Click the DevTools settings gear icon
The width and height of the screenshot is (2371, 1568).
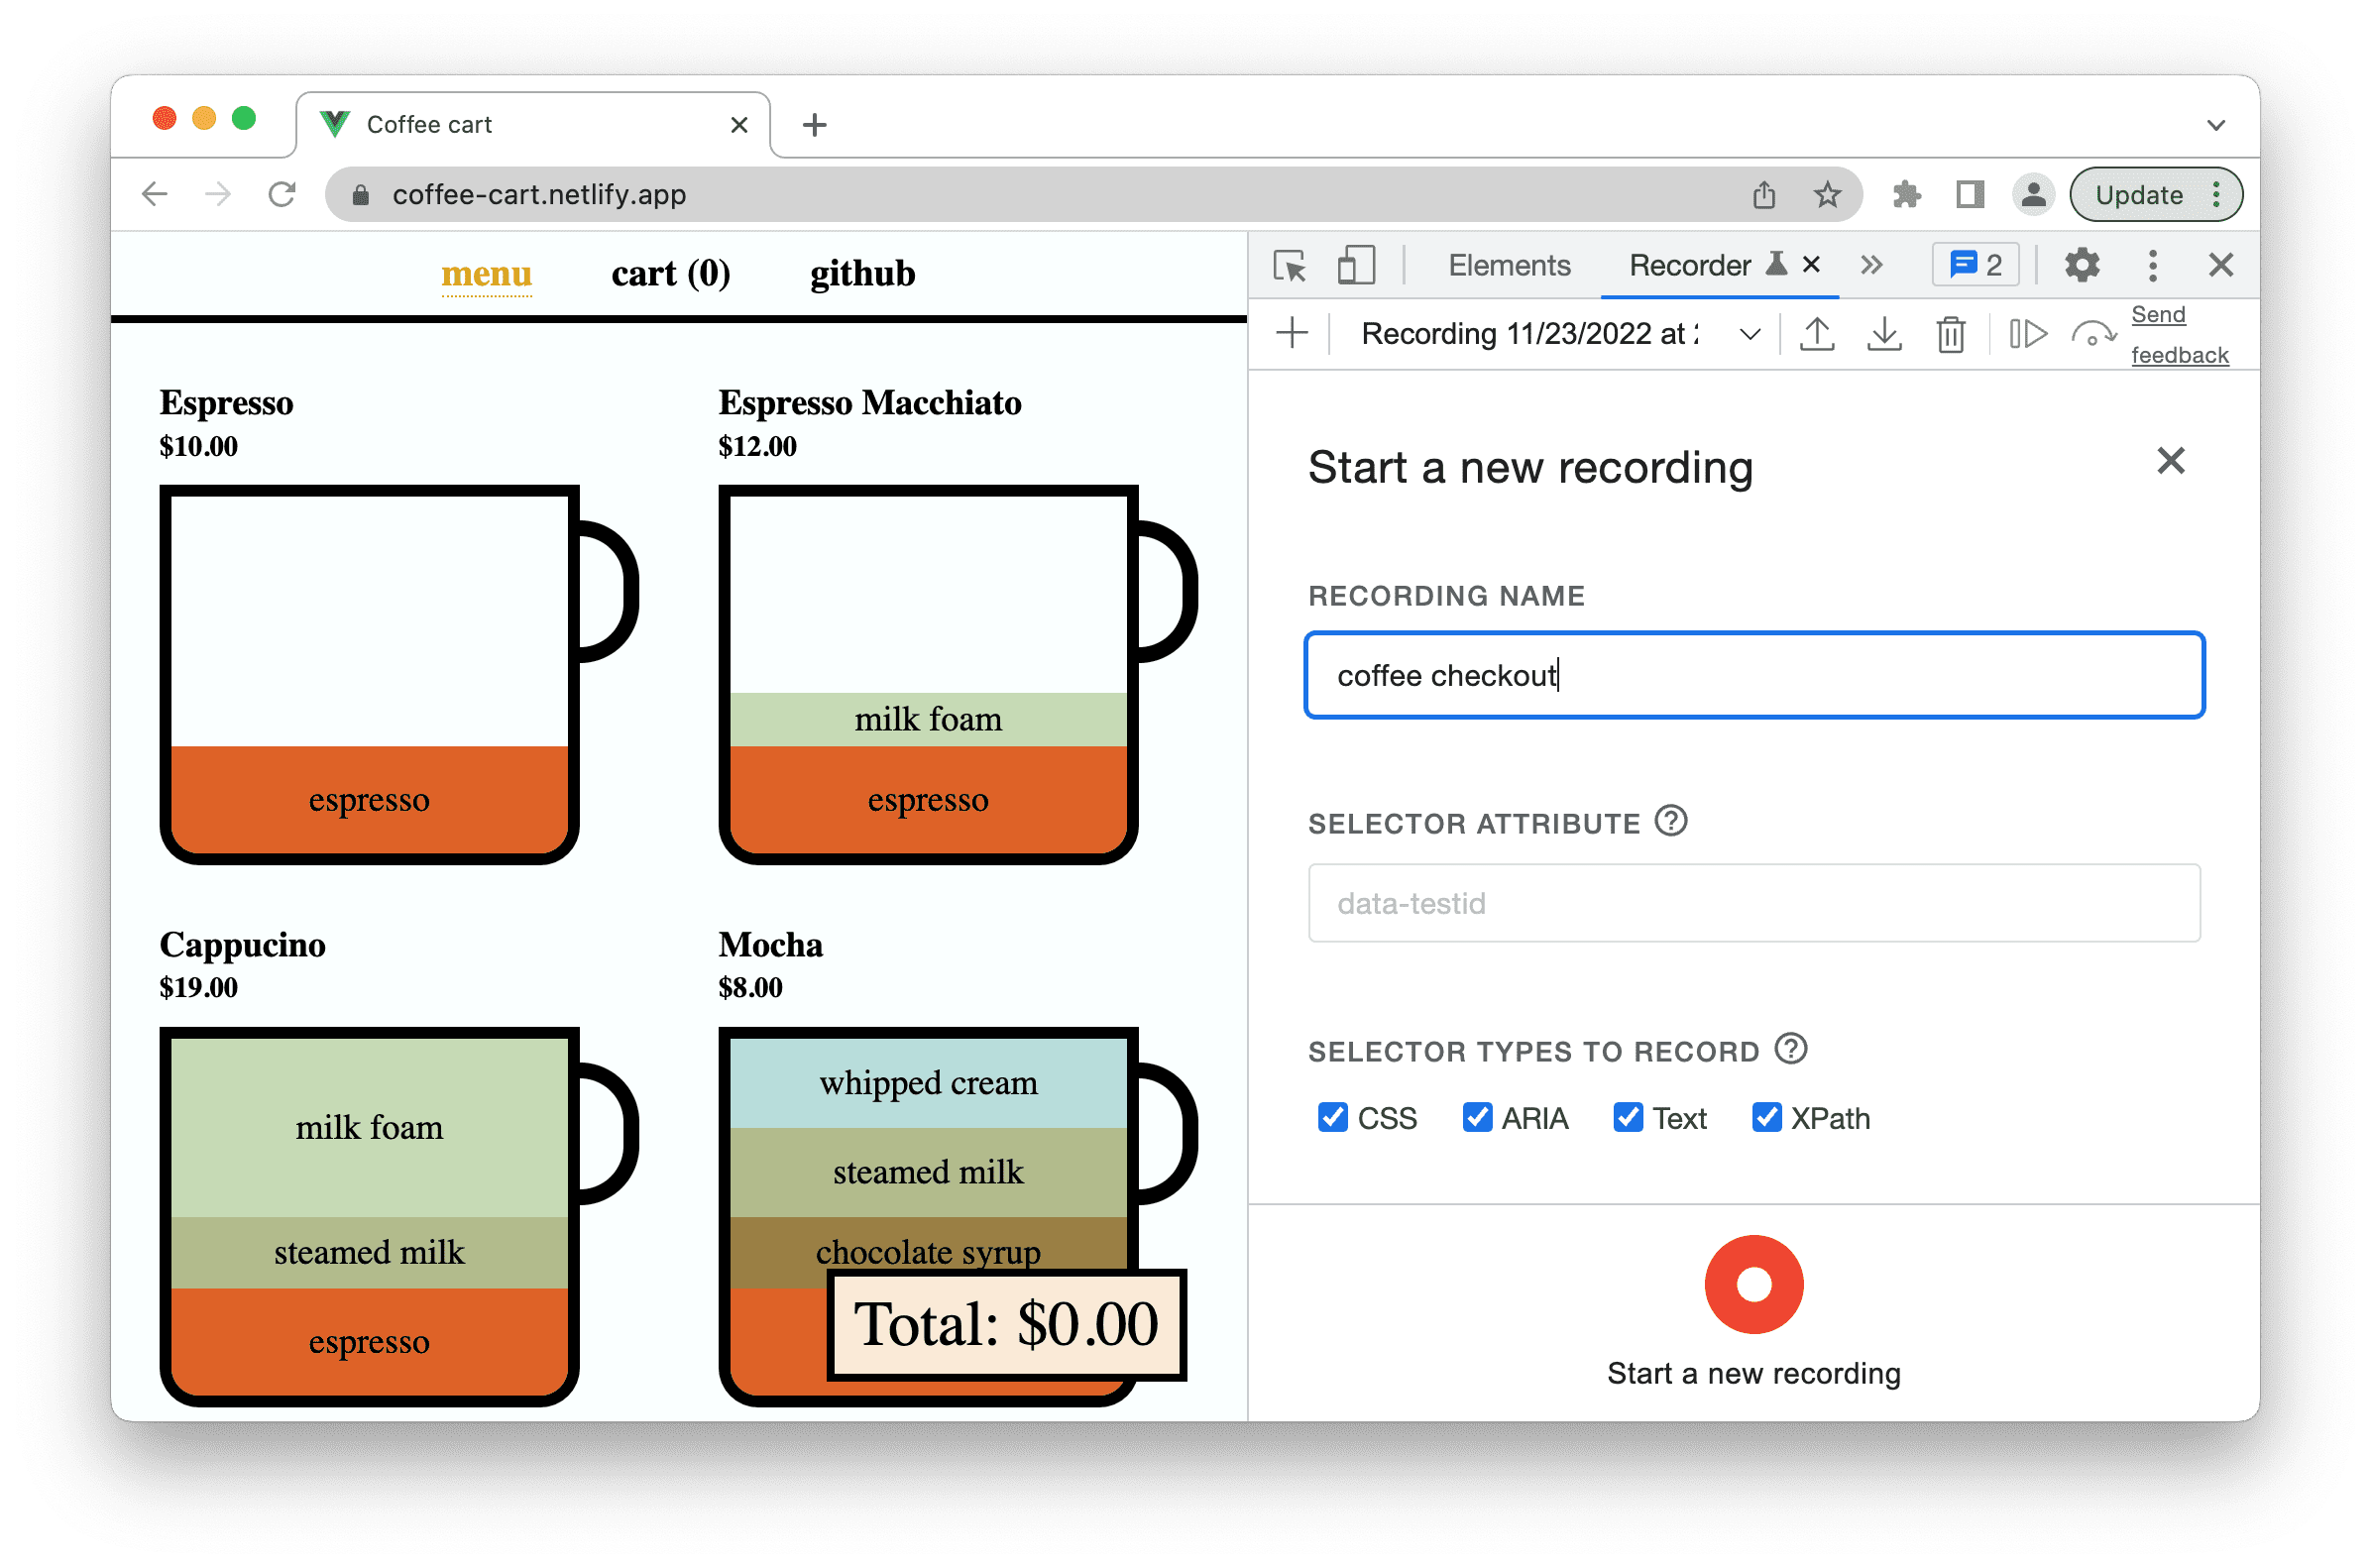pyautogui.click(x=2084, y=272)
